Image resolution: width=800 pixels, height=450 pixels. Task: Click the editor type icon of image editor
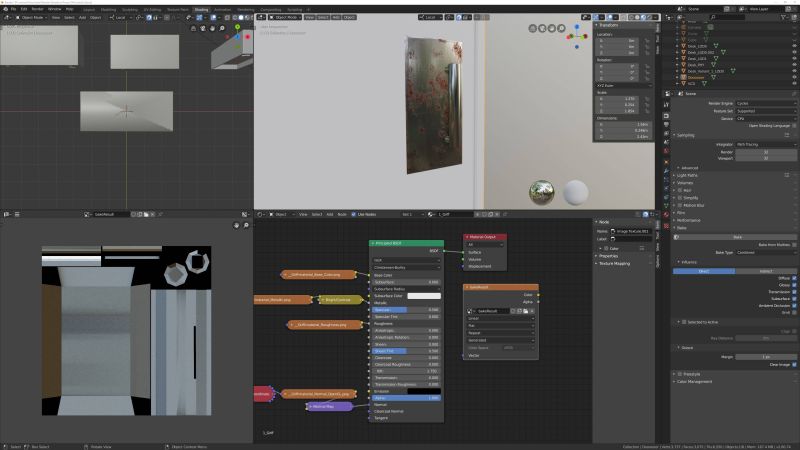click(x=6, y=214)
